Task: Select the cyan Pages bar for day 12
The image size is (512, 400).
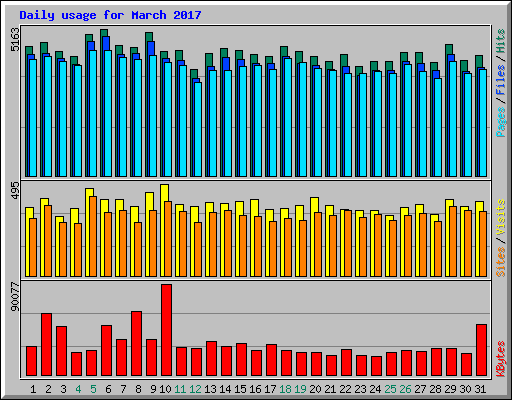Action: click(198, 129)
